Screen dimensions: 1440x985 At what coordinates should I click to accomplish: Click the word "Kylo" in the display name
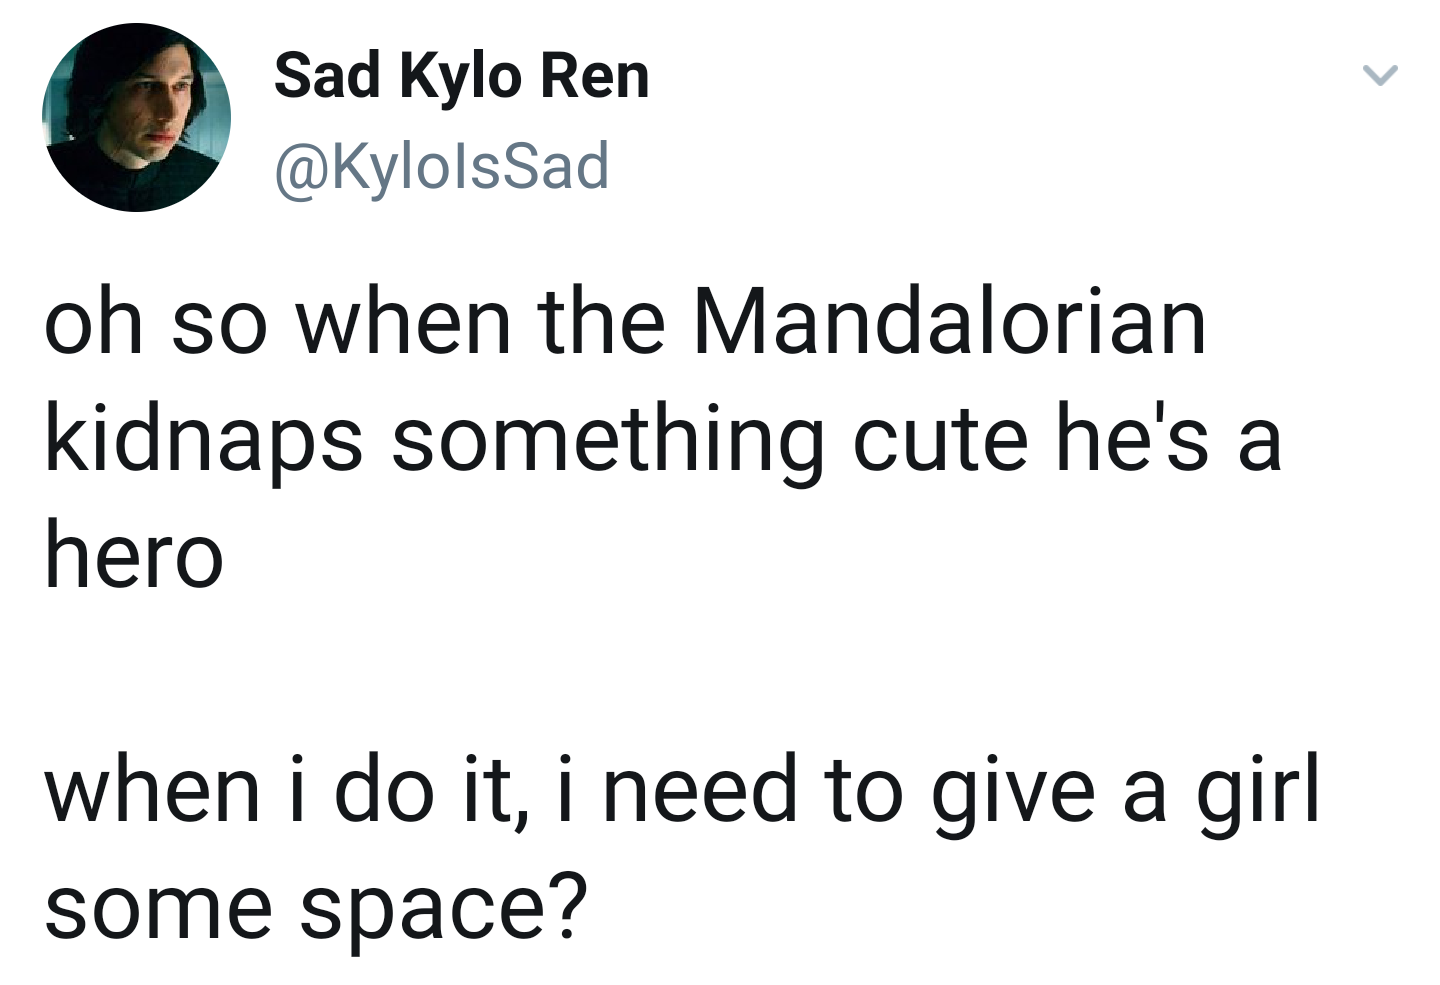coord(460,76)
